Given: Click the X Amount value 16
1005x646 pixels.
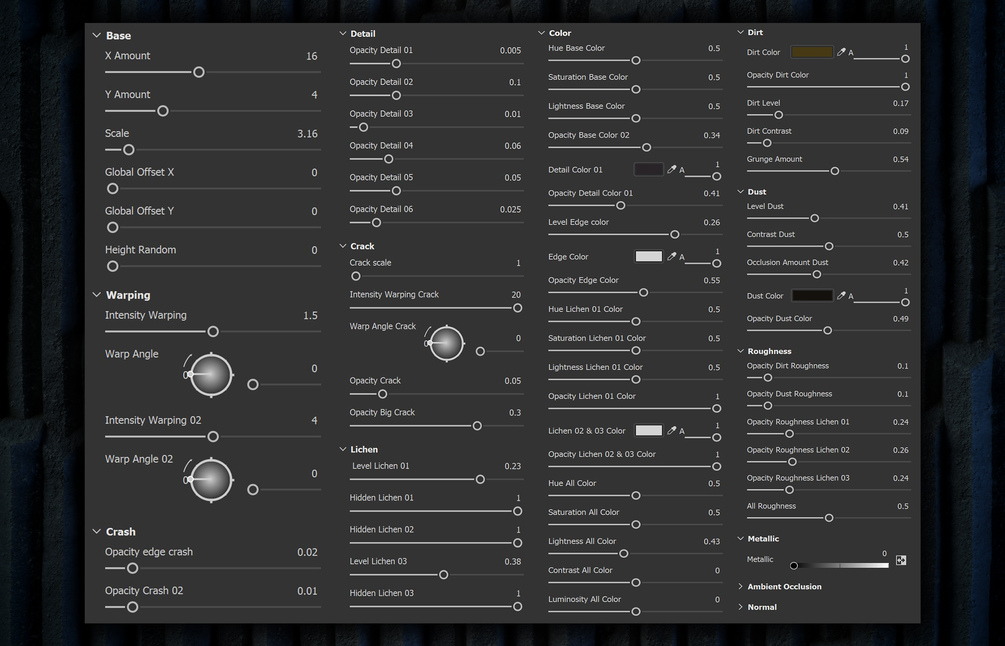Looking at the screenshot, I should pos(311,56).
